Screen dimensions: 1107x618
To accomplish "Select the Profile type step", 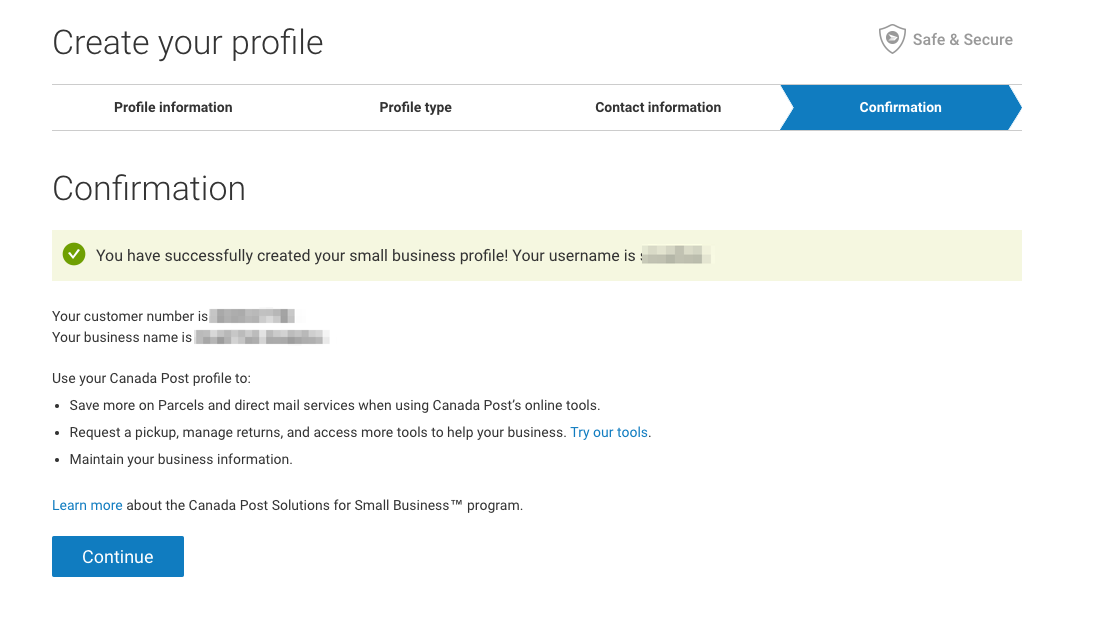I will [x=415, y=107].
